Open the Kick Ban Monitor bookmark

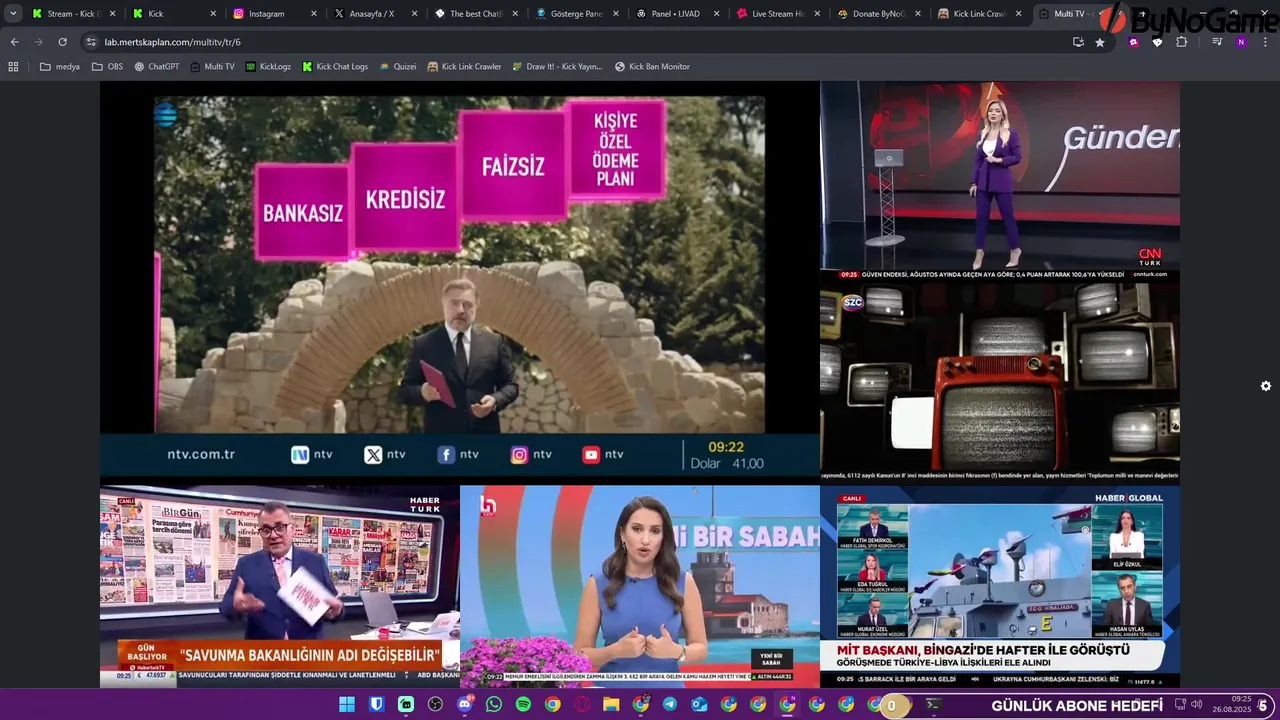point(652,67)
